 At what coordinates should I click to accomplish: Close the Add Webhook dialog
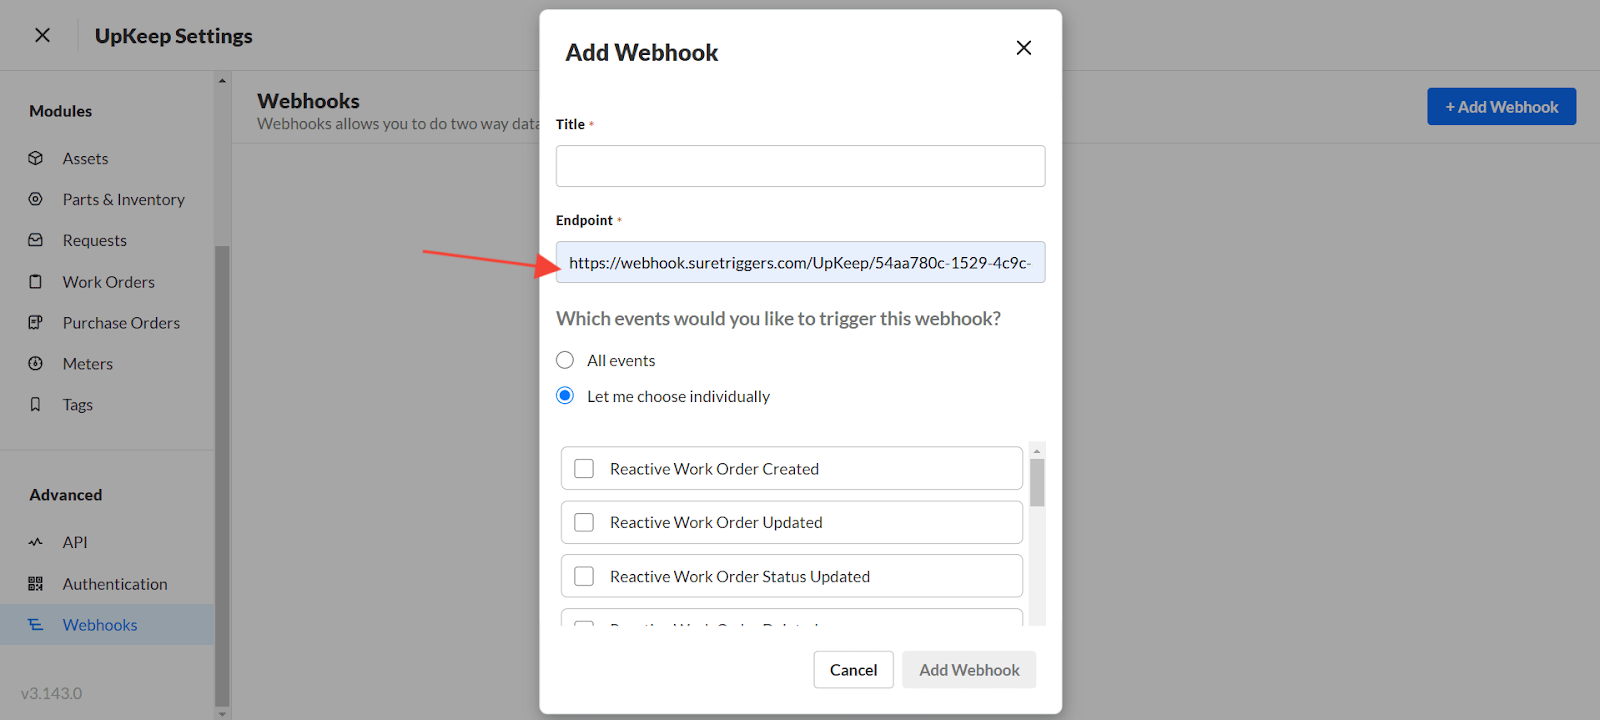tap(1024, 48)
